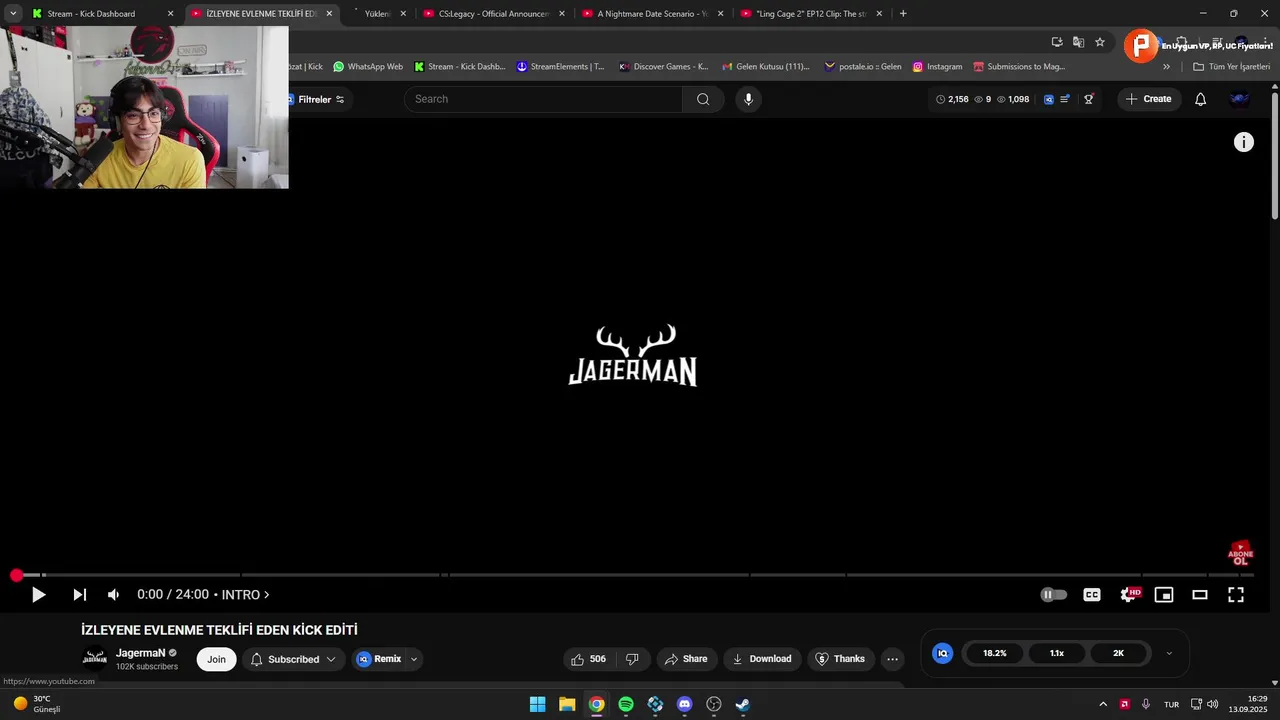Image resolution: width=1280 pixels, height=720 pixels.
Task: Open vidIQ list icon in header
Action: (x=1065, y=99)
